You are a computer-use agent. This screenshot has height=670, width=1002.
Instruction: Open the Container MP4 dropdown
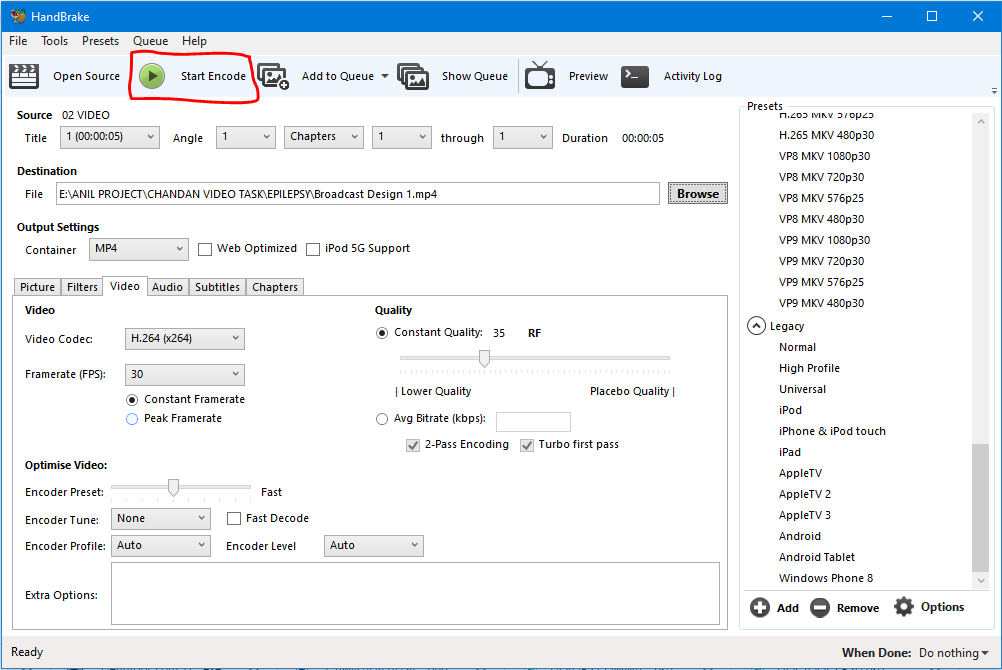pos(139,249)
